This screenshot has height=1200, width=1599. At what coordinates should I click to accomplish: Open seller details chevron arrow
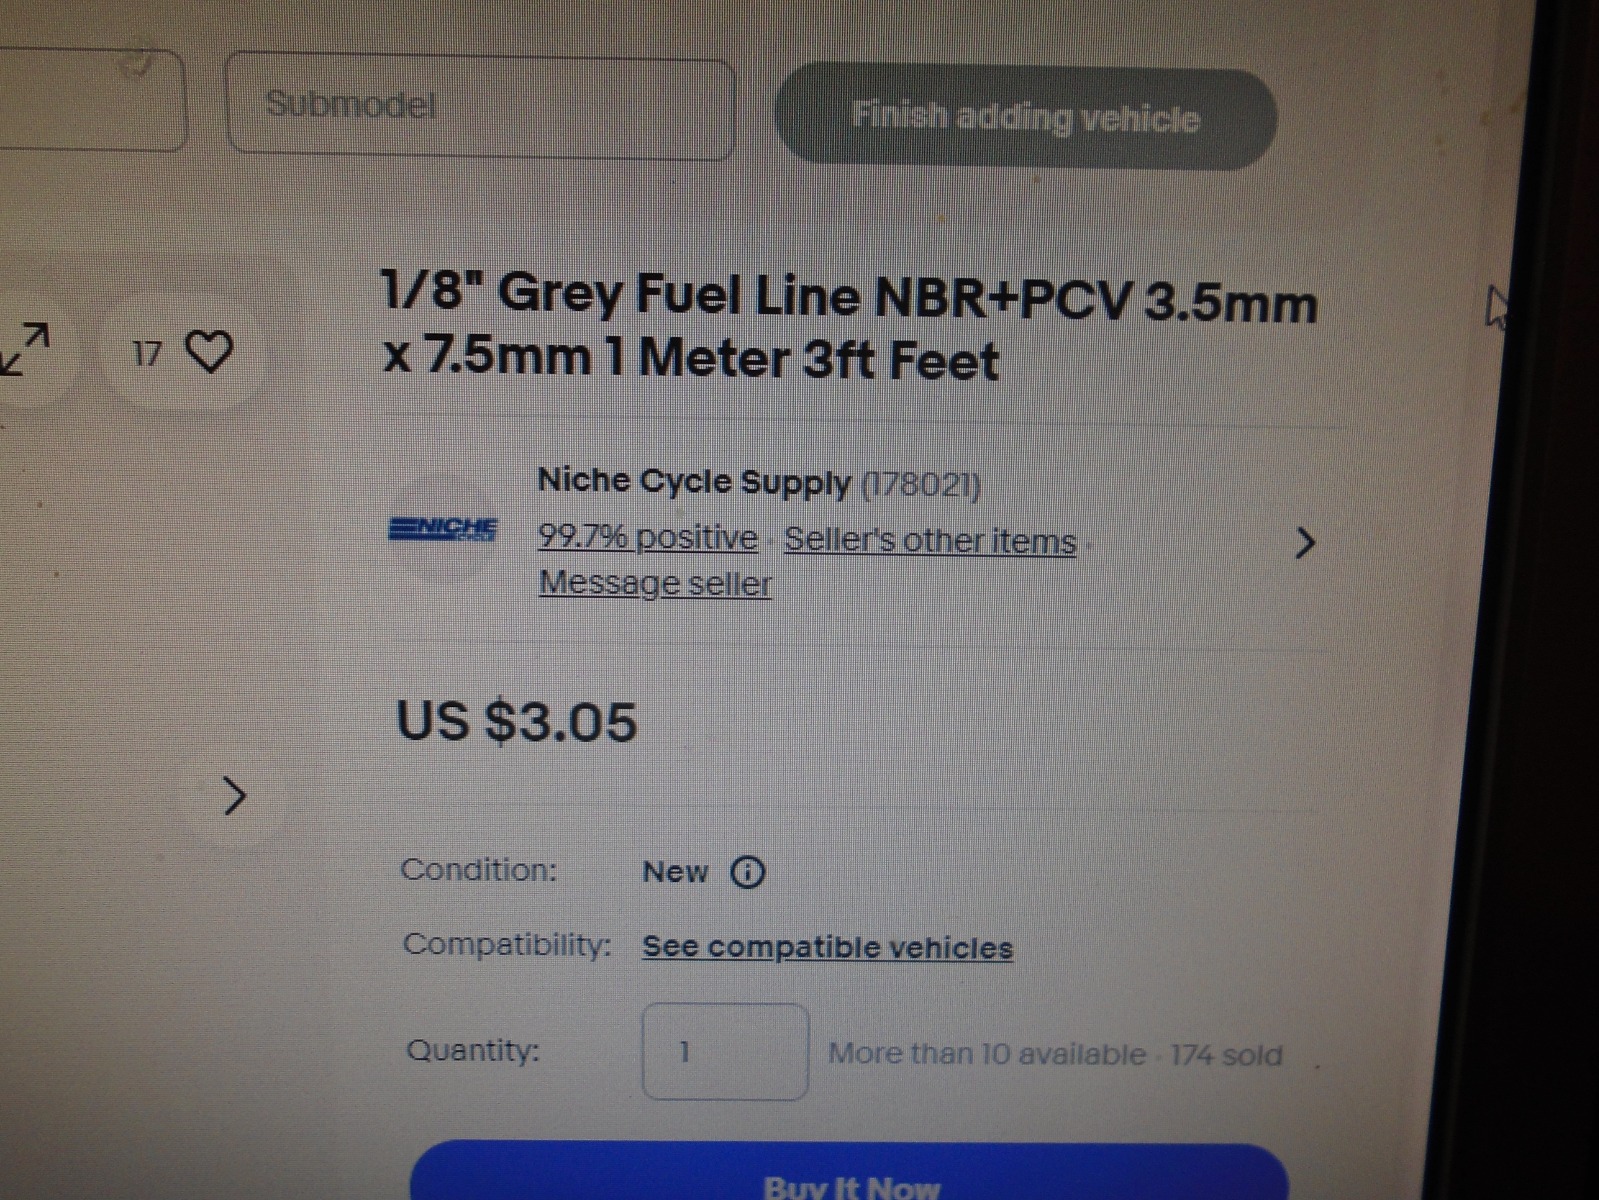(1304, 543)
